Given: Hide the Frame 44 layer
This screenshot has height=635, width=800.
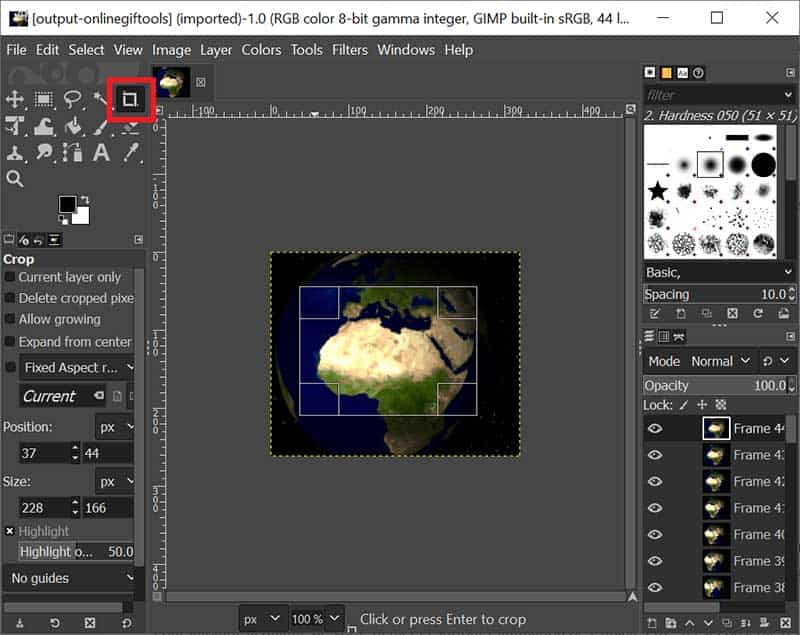Looking at the screenshot, I should 655,428.
